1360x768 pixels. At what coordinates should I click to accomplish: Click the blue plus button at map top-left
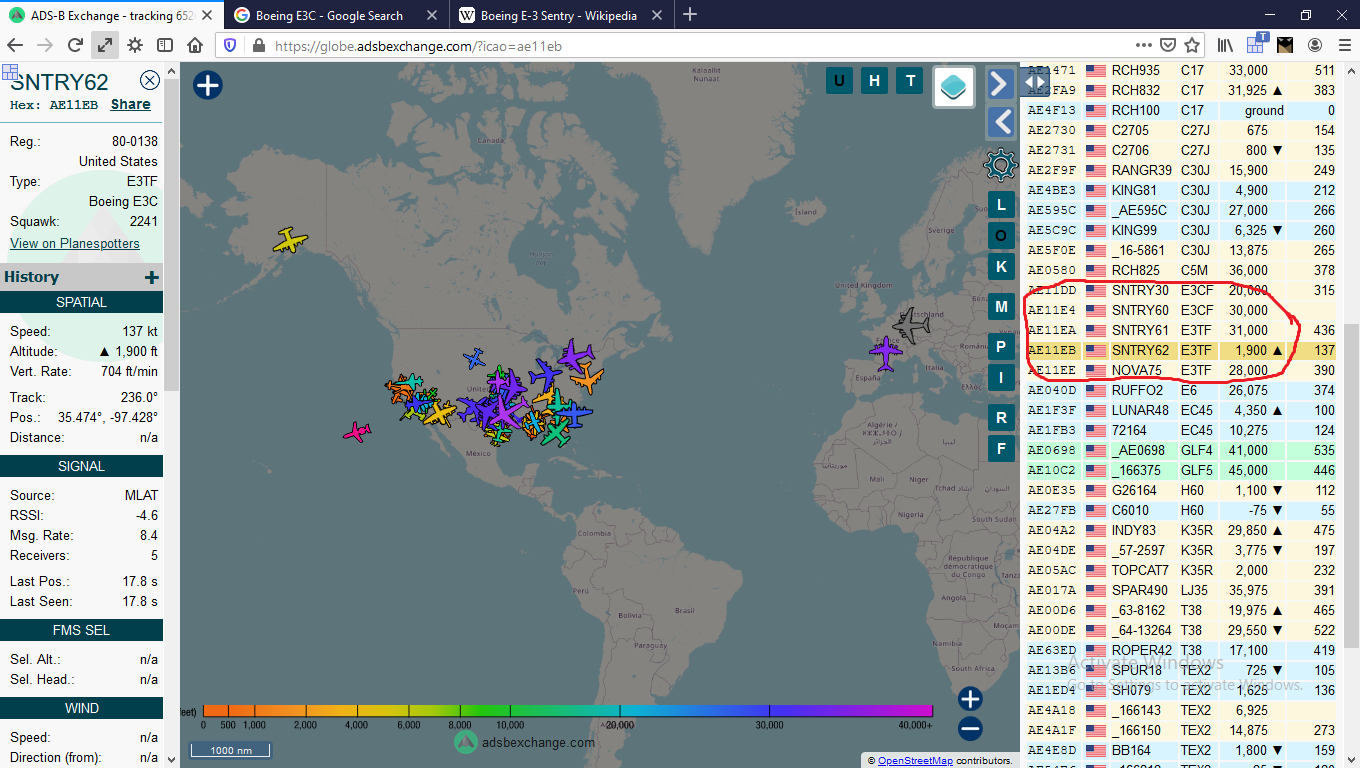click(x=207, y=85)
